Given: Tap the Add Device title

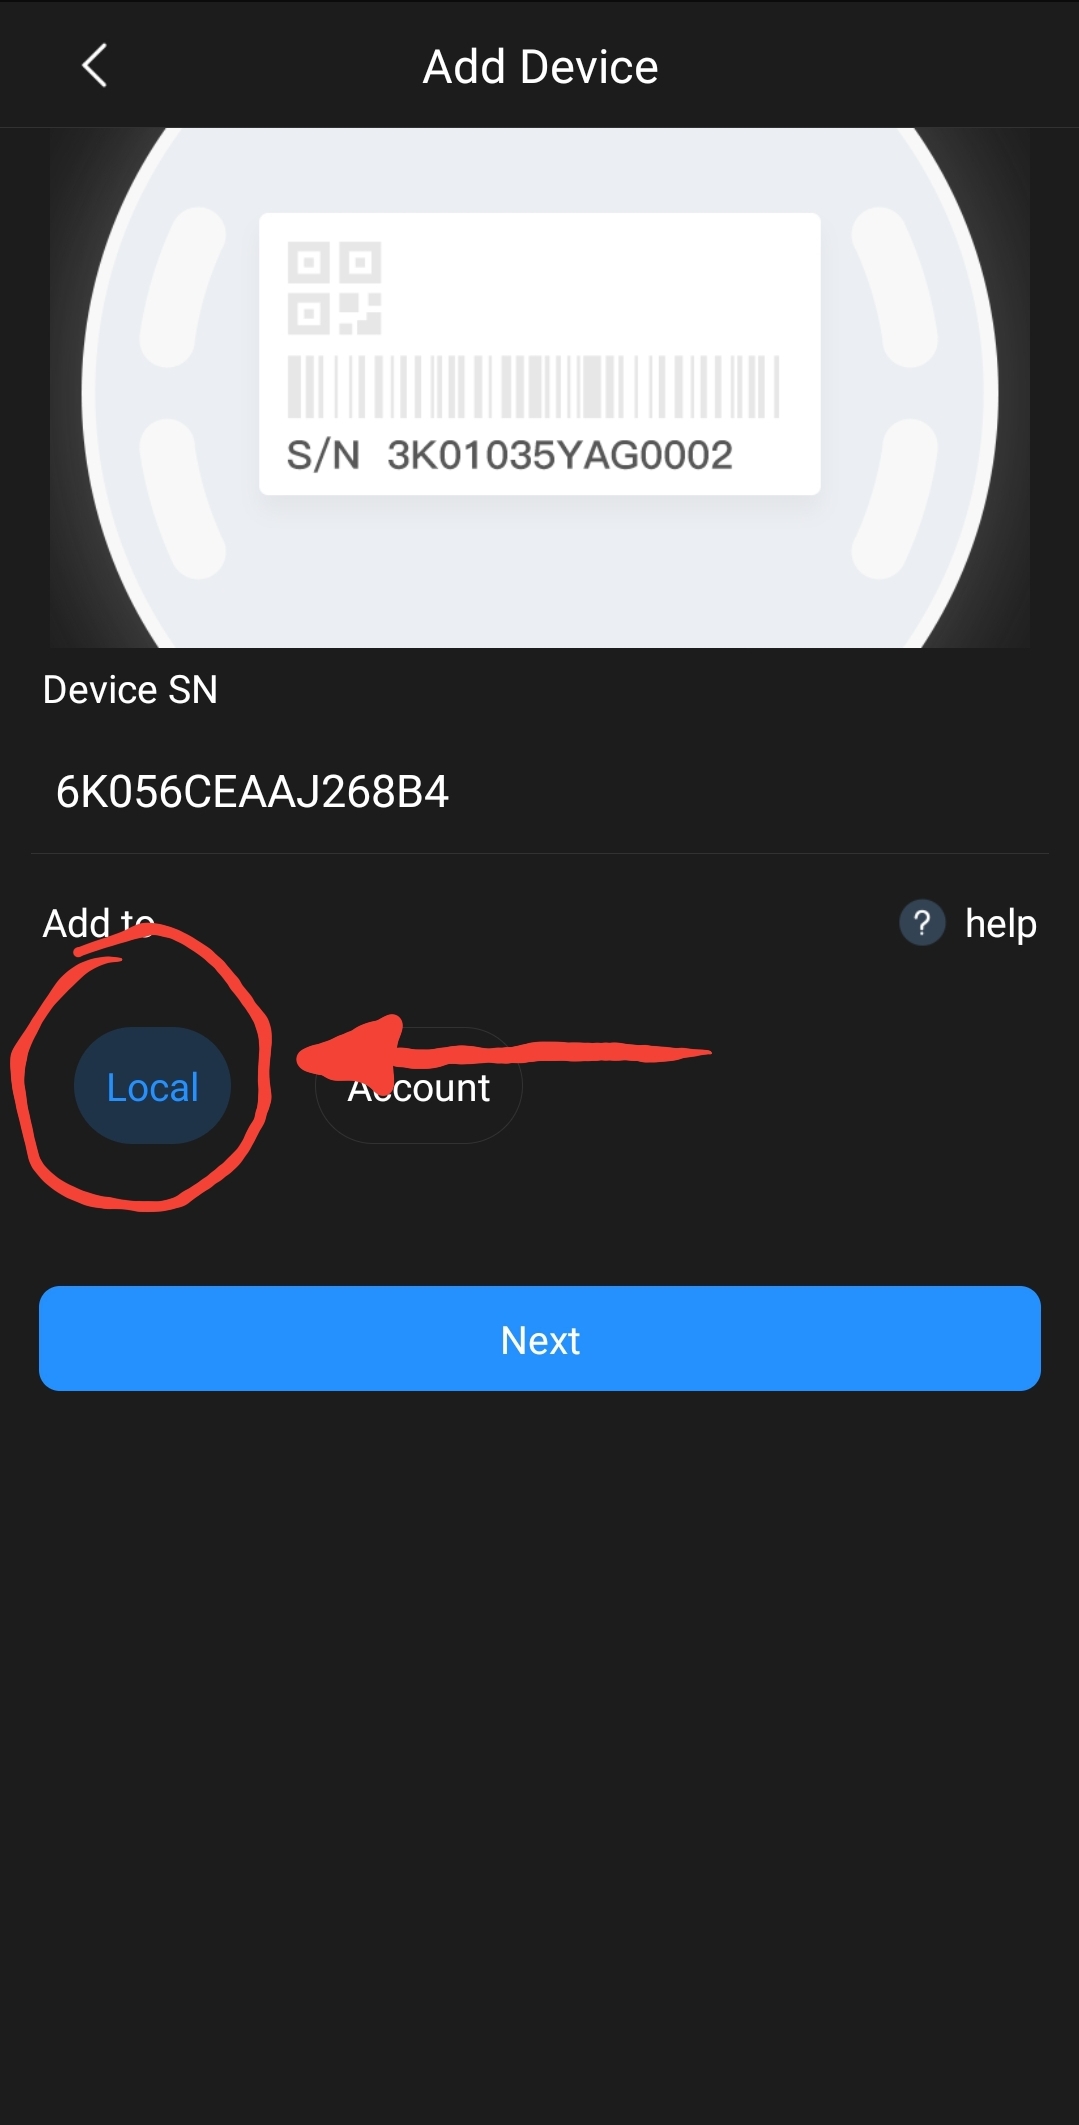Looking at the screenshot, I should (540, 67).
